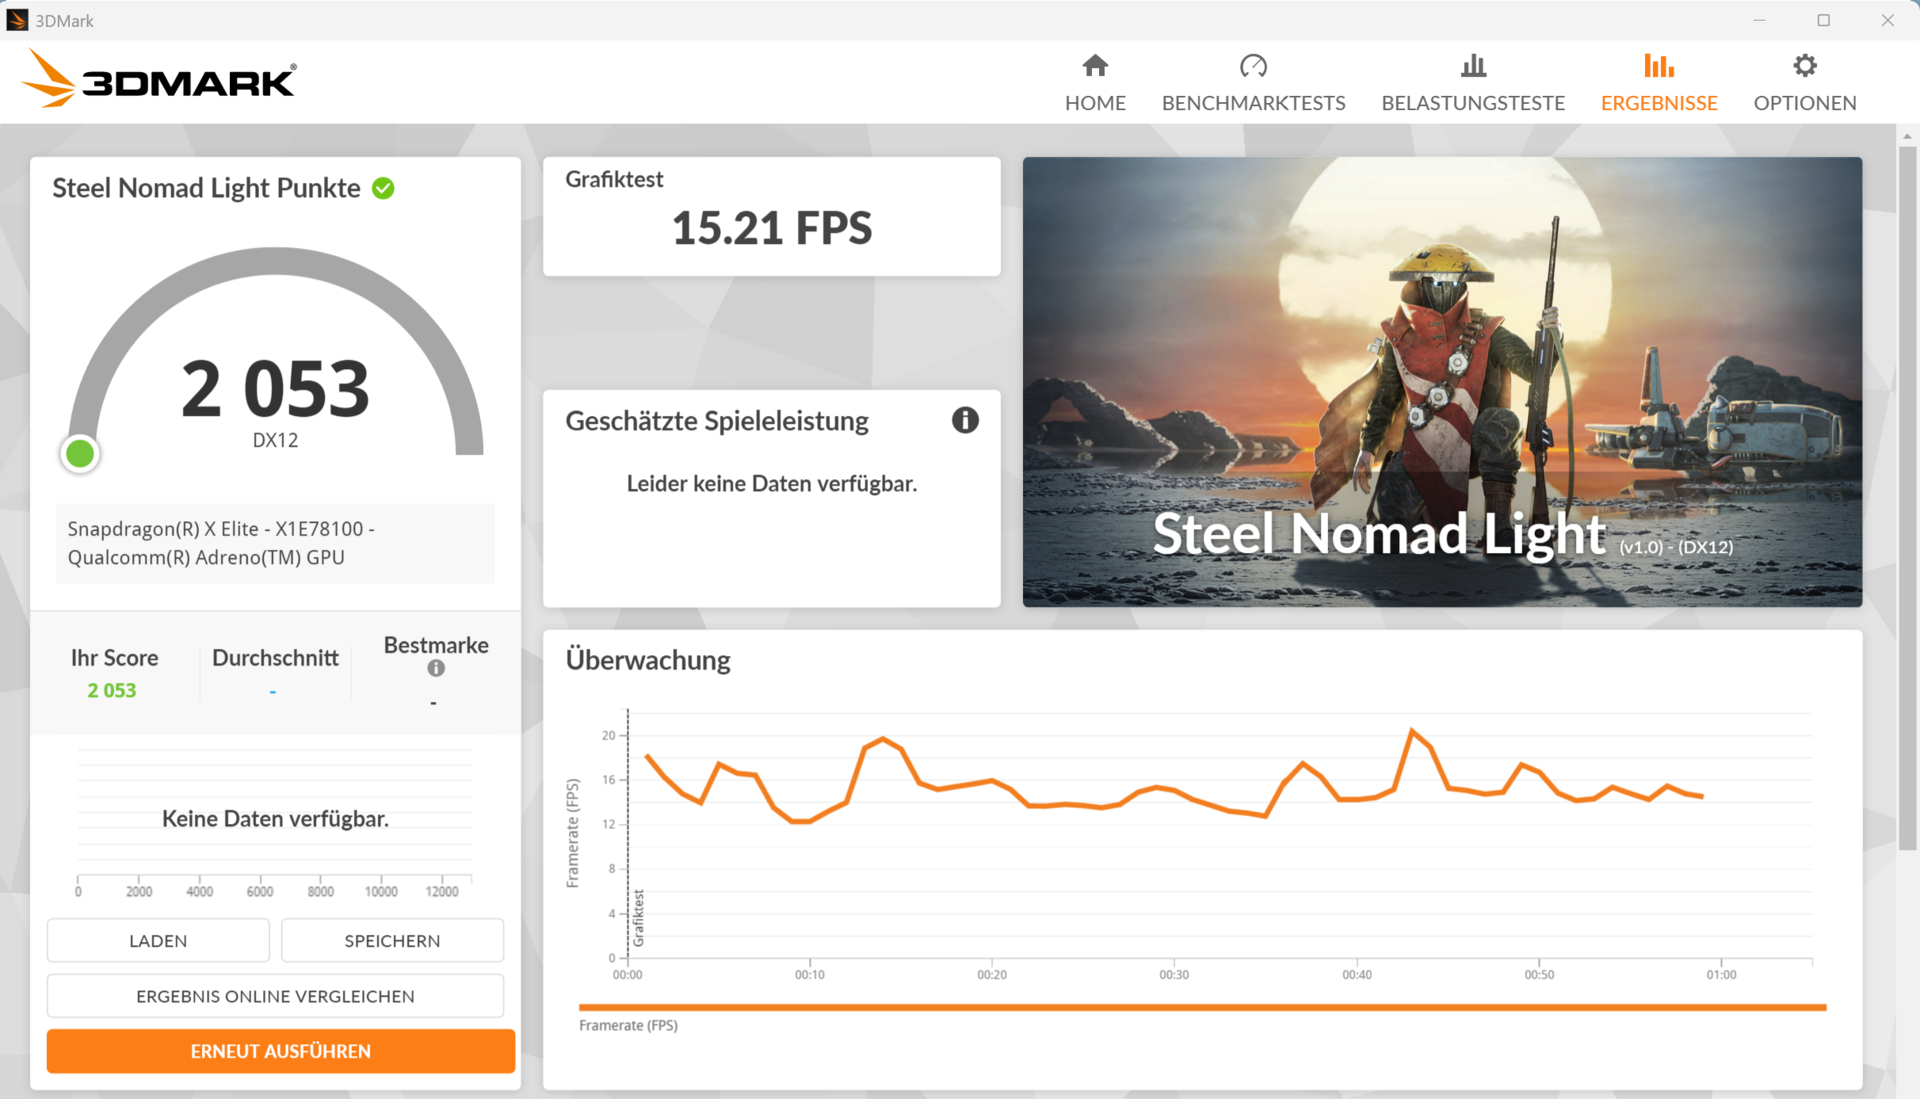Image resolution: width=1920 pixels, height=1099 pixels.
Task: Click the 3DMark logo
Action: pos(160,80)
